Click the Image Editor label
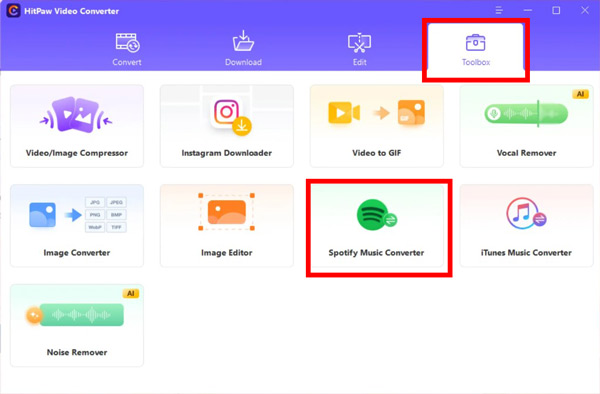 [x=227, y=253]
